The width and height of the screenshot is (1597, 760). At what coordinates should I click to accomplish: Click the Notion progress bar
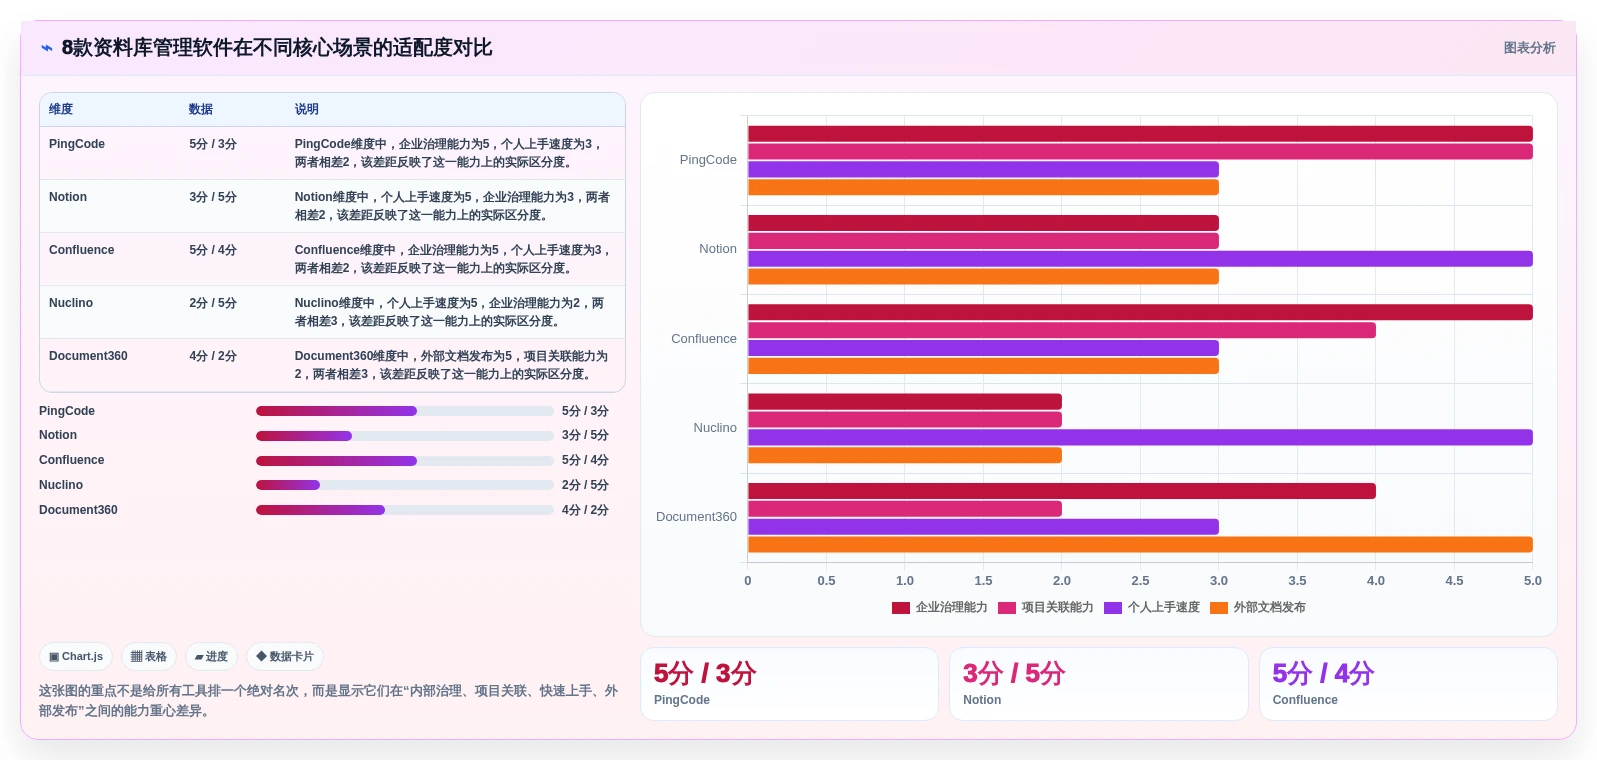pos(405,436)
